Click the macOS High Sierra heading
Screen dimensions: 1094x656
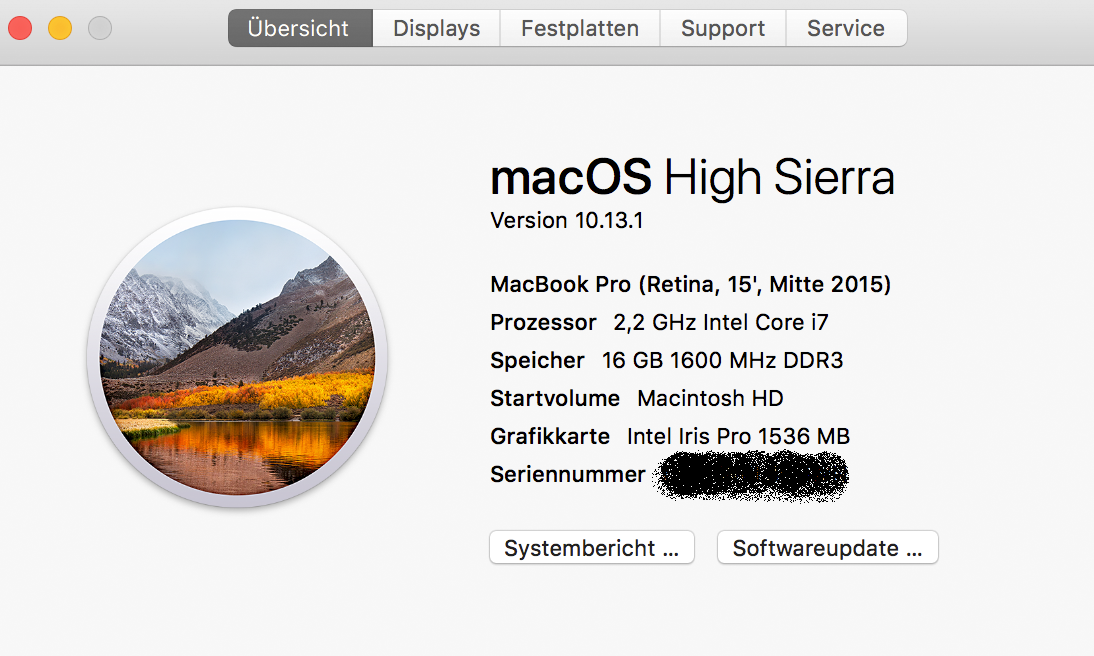point(692,179)
